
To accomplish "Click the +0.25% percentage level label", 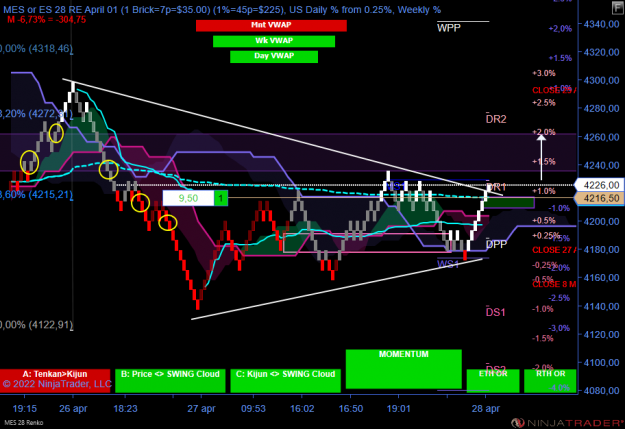I will 545,236.
